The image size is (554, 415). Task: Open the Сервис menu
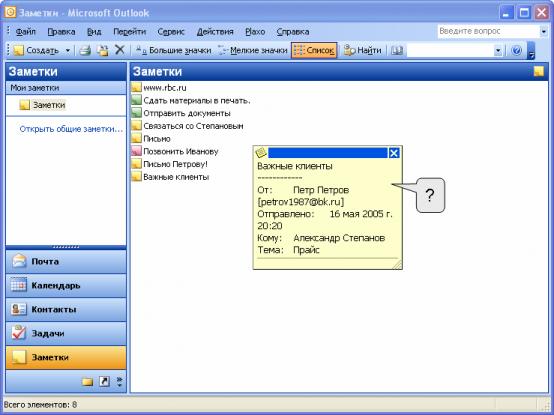click(171, 31)
